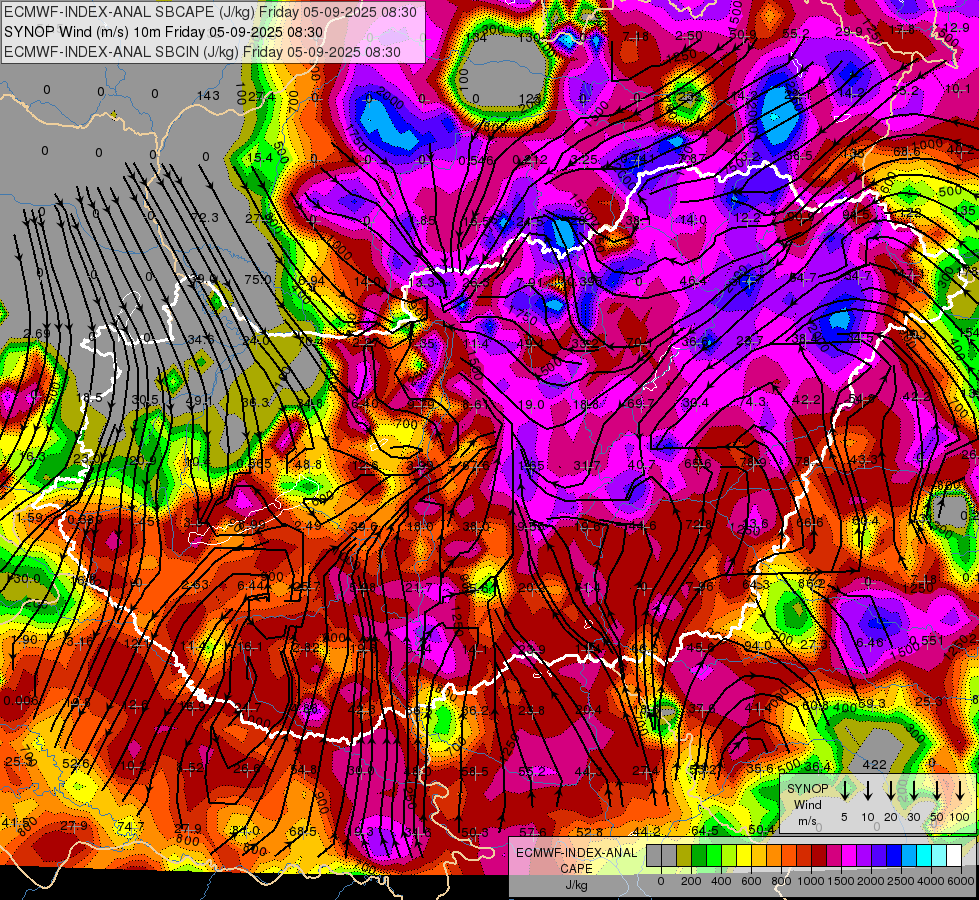Click the '2500' tick label on the CAPE scale

[x=901, y=881]
